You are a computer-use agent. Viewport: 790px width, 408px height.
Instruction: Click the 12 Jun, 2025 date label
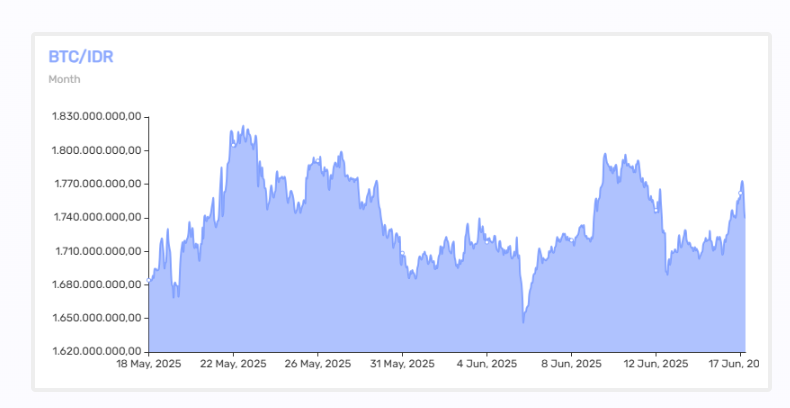click(x=655, y=363)
